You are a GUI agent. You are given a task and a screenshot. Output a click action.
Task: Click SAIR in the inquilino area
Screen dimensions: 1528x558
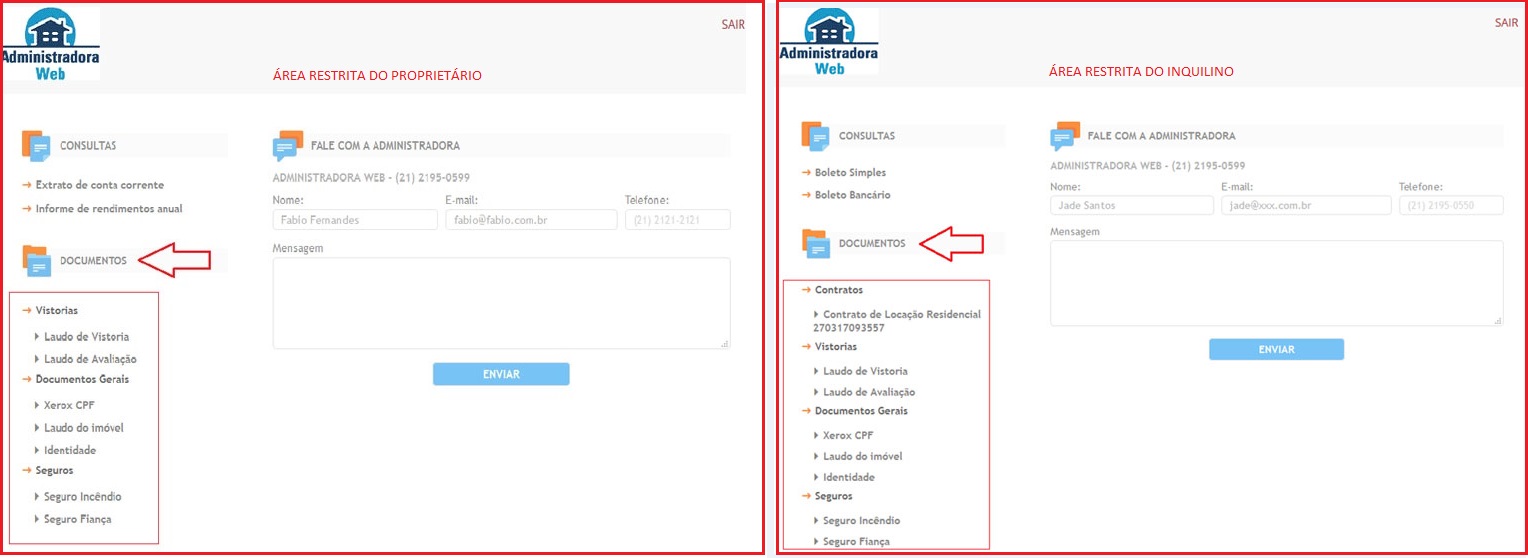click(x=1506, y=23)
